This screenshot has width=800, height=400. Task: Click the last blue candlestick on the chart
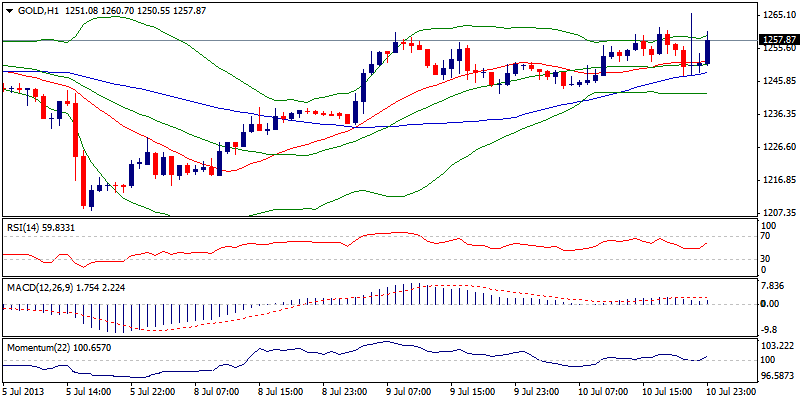click(x=708, y=51)
